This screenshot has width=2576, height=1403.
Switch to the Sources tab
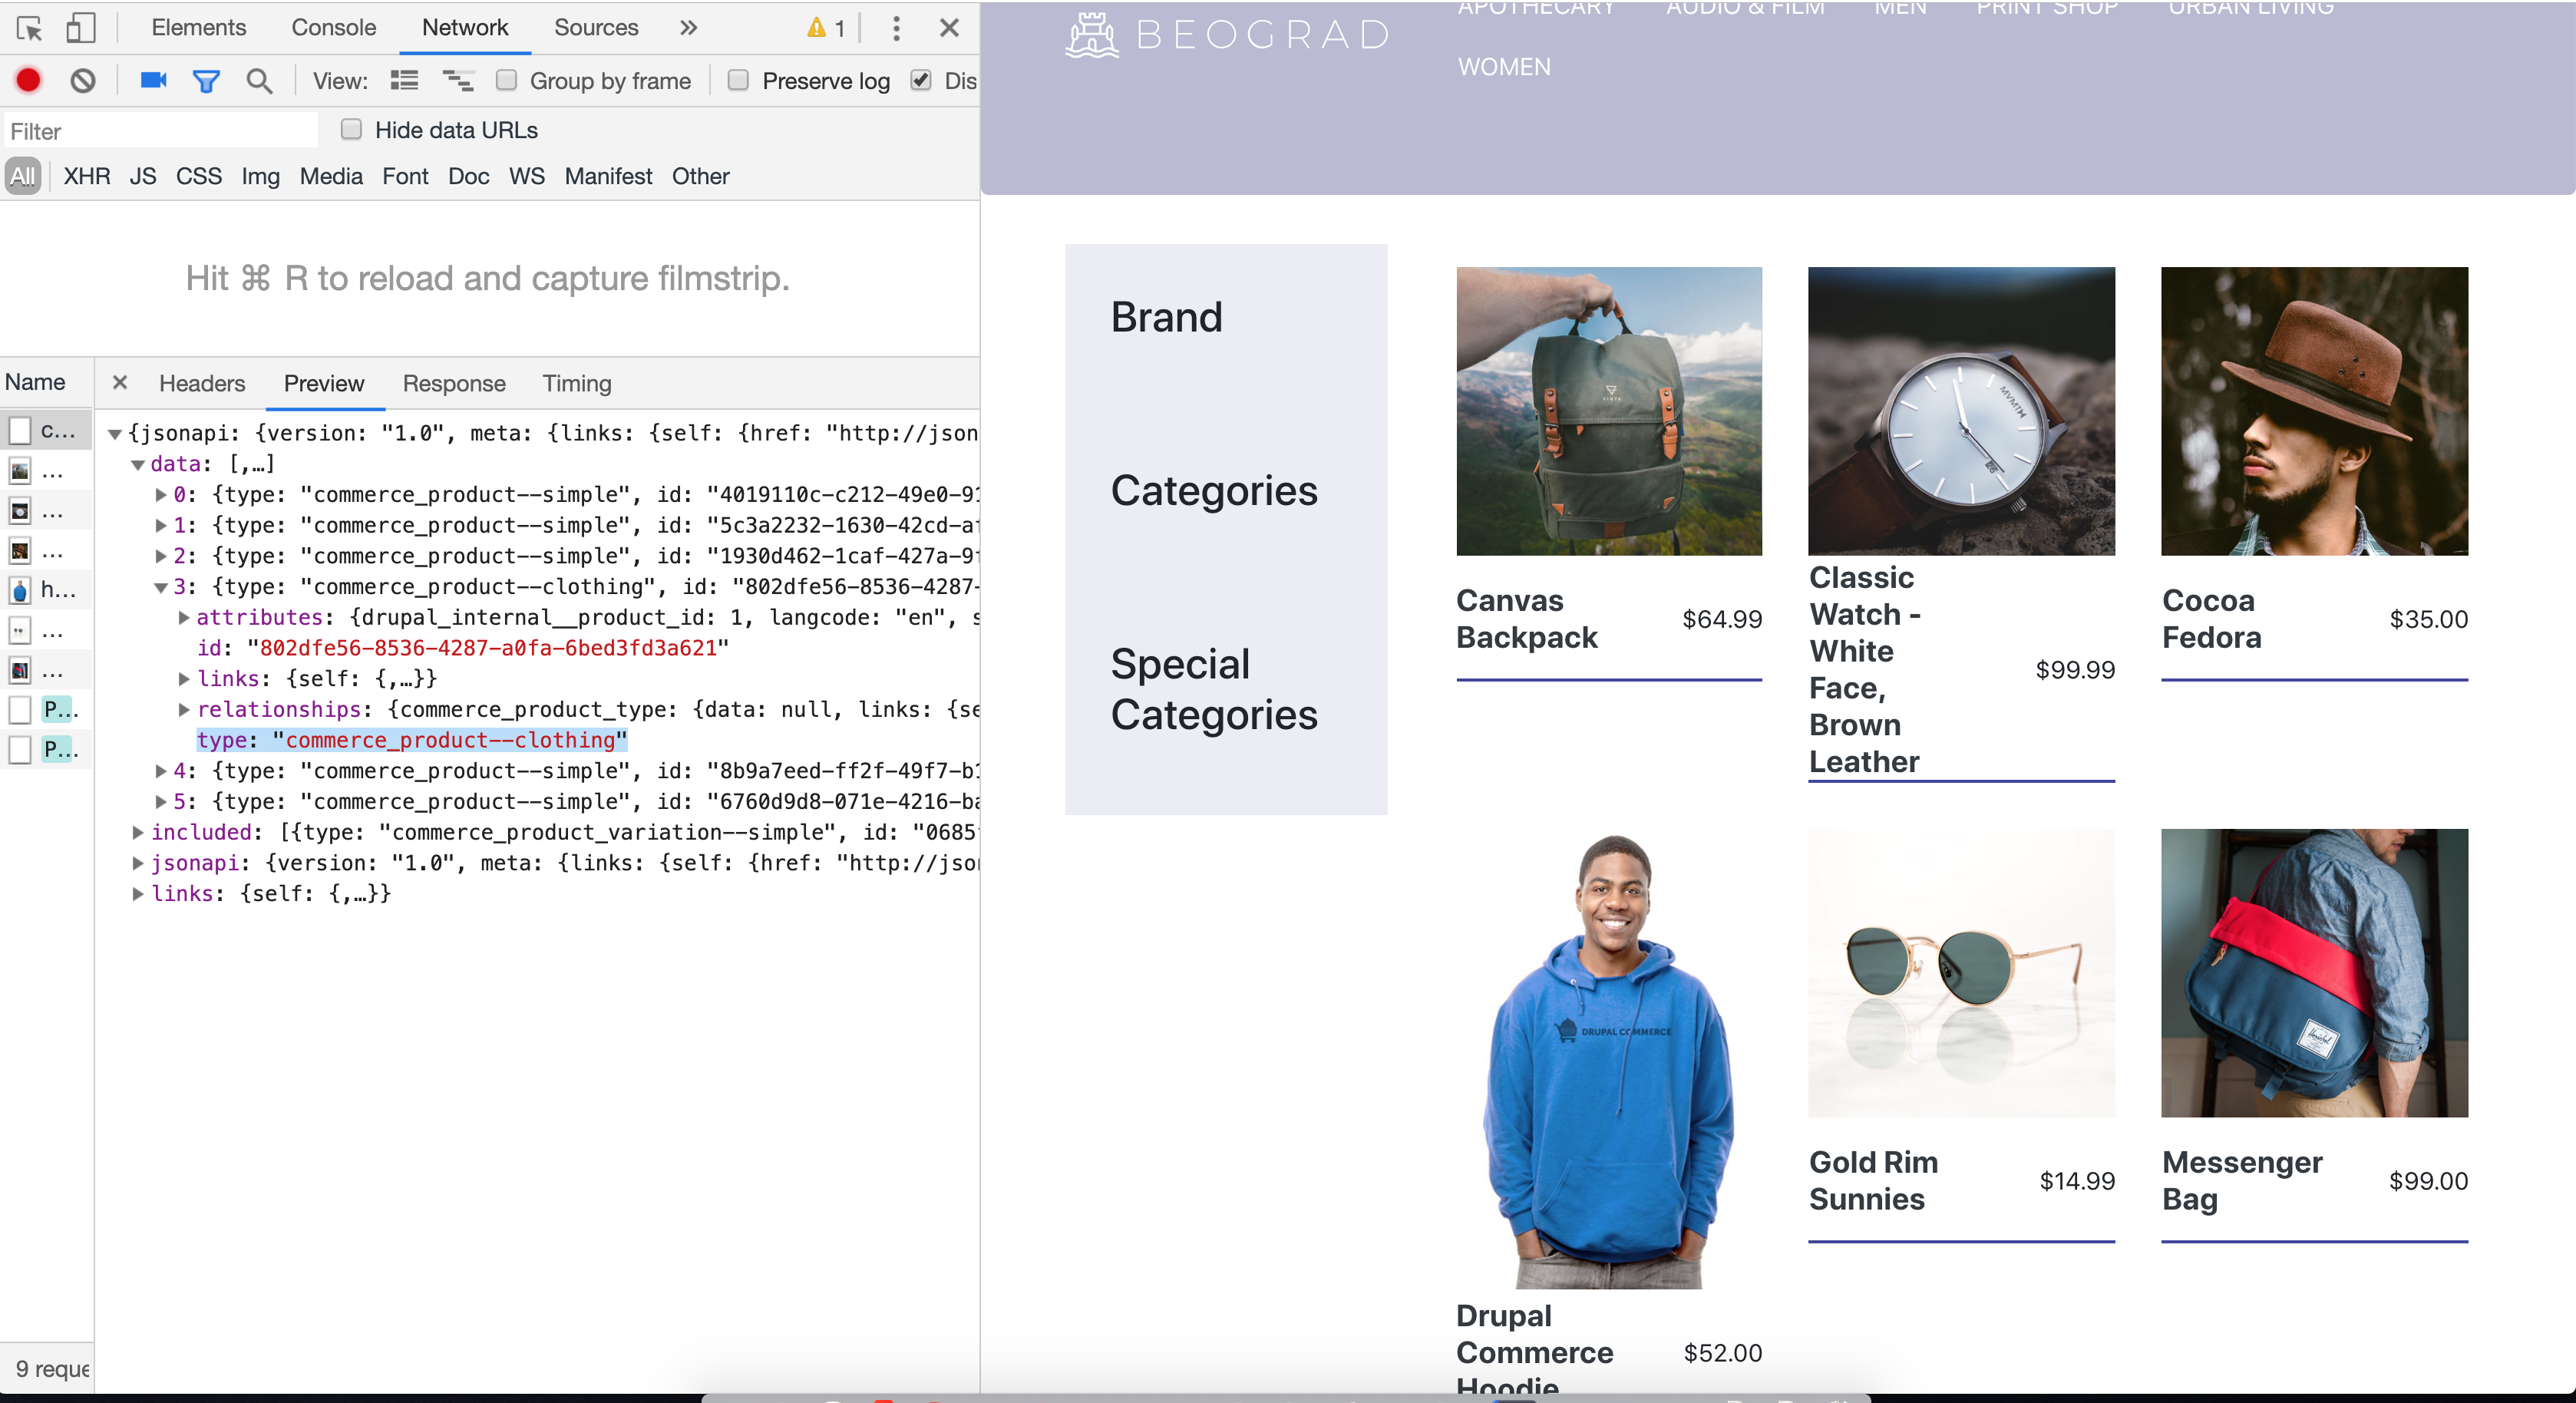click(x=596, y=28)
